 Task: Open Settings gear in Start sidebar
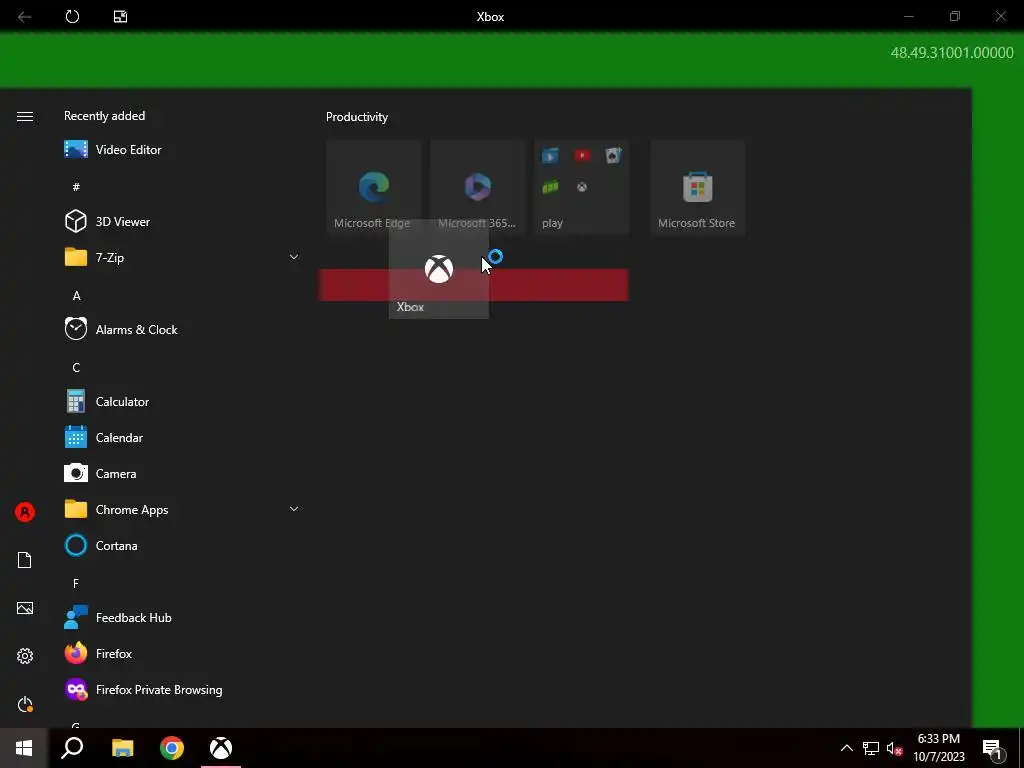click(25, 656)
